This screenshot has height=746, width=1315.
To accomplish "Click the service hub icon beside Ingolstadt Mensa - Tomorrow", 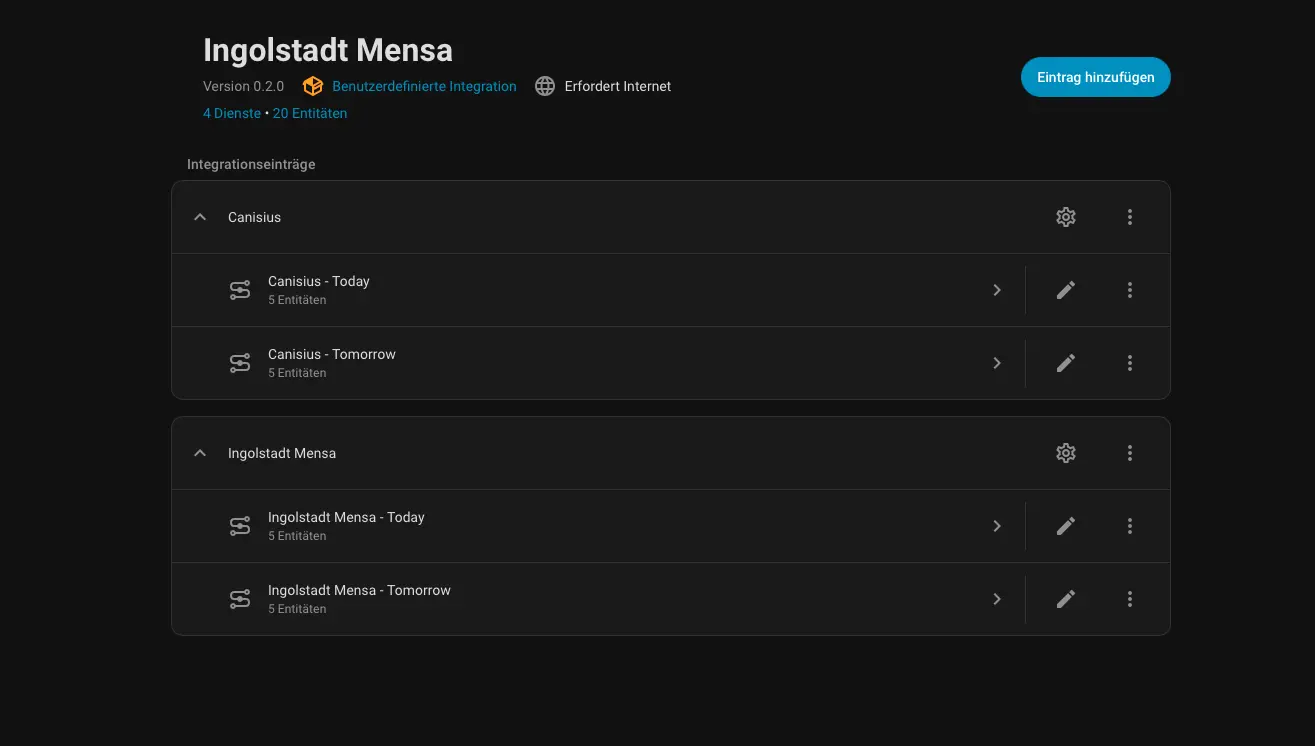I will tap(240, 598).
